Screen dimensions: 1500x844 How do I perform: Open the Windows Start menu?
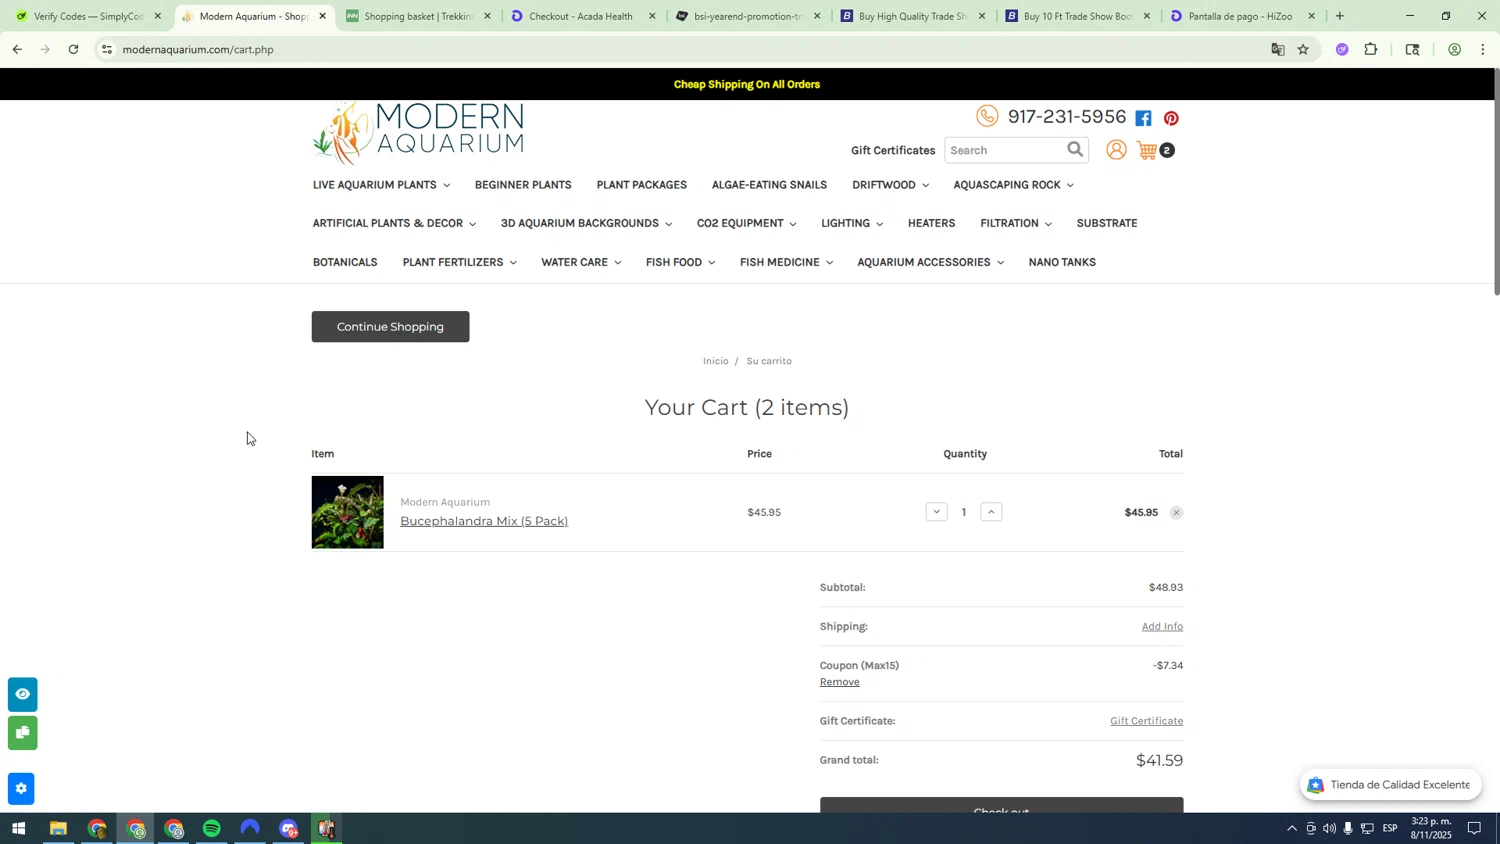[18, 829]
